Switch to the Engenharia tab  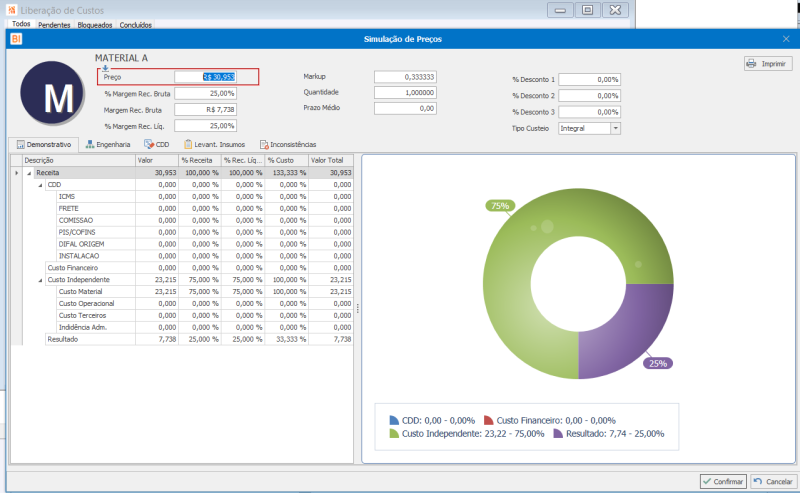[108, 144]
